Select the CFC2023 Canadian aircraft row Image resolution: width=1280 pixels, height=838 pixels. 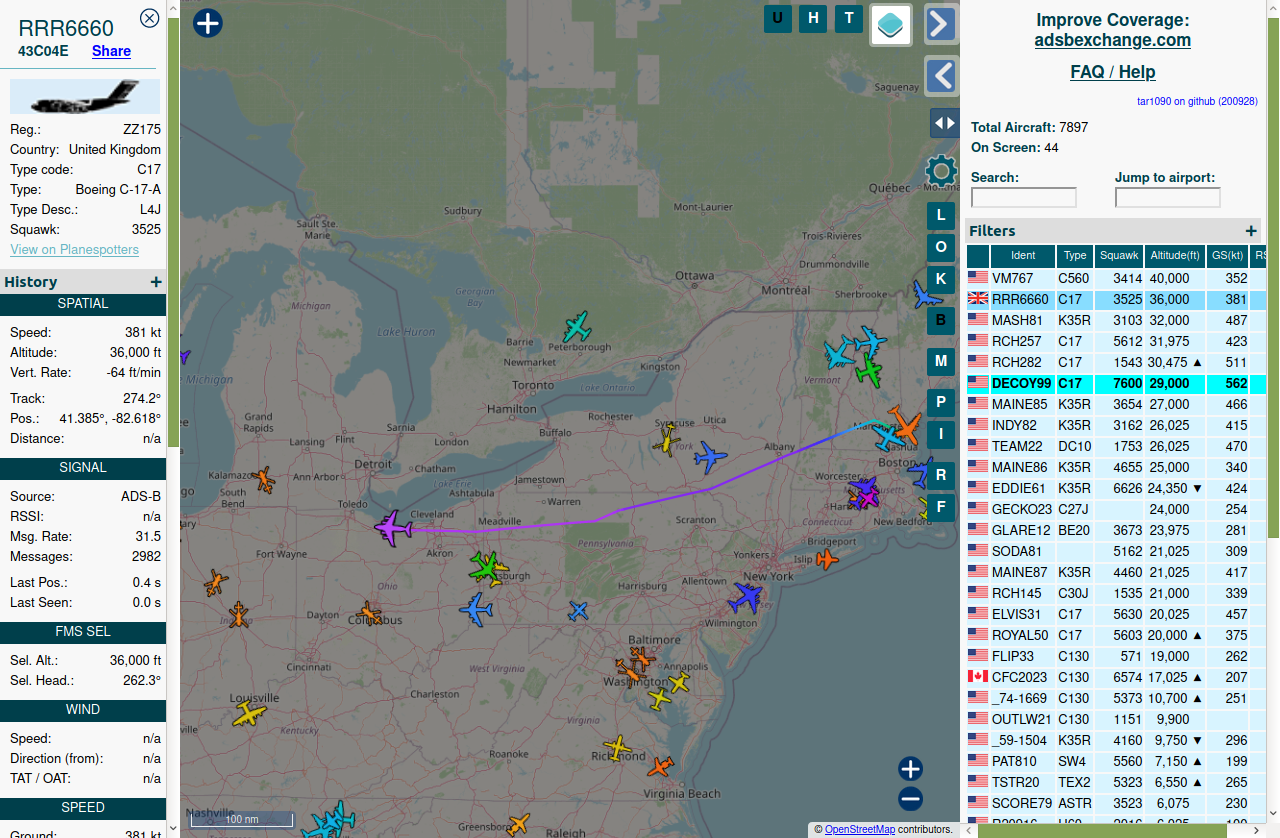pos(1116,677)
